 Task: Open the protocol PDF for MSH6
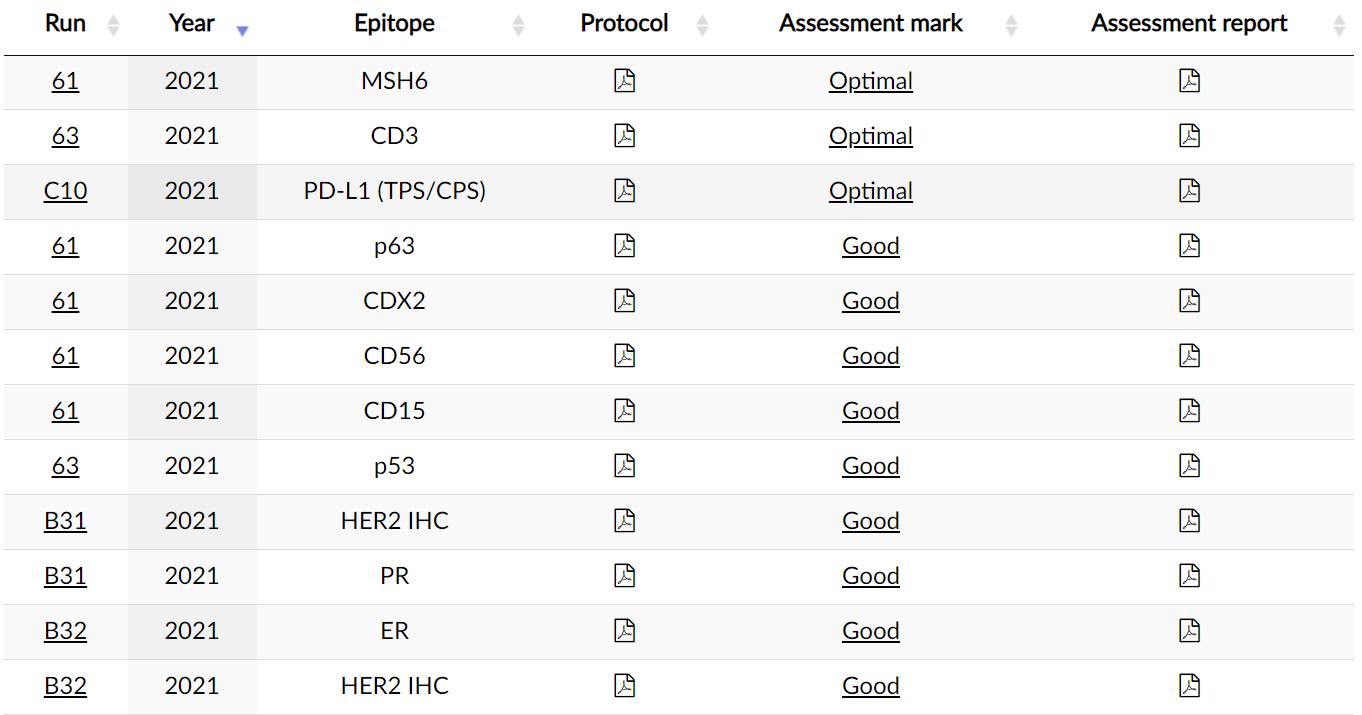coord(624,81)
